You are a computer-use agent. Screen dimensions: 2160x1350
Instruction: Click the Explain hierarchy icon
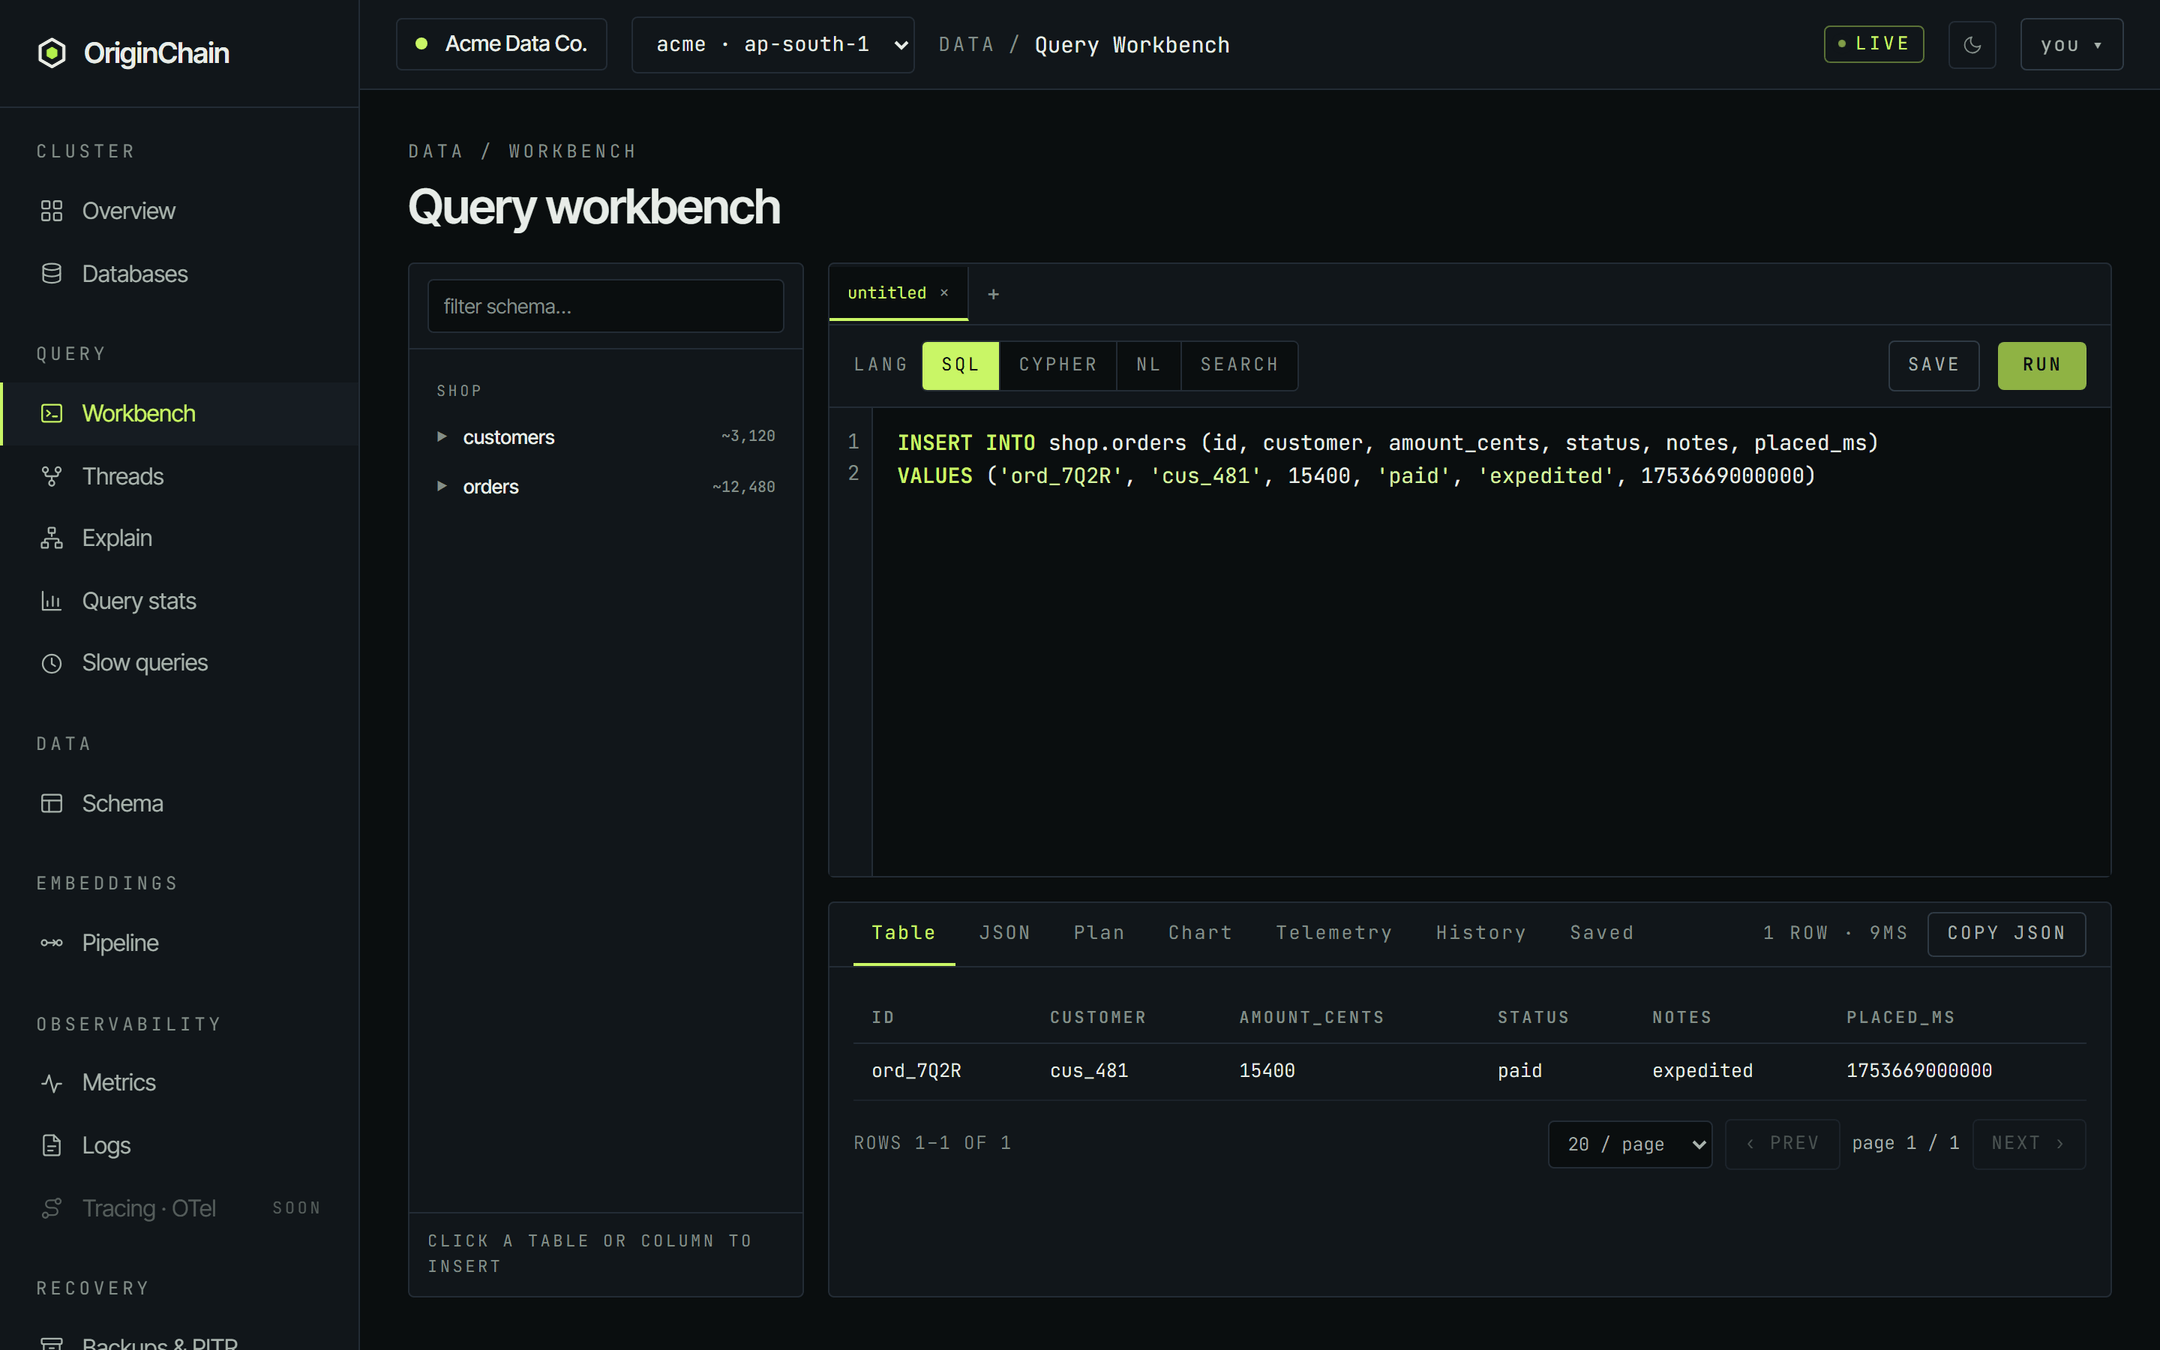click(x=52, y=538)
